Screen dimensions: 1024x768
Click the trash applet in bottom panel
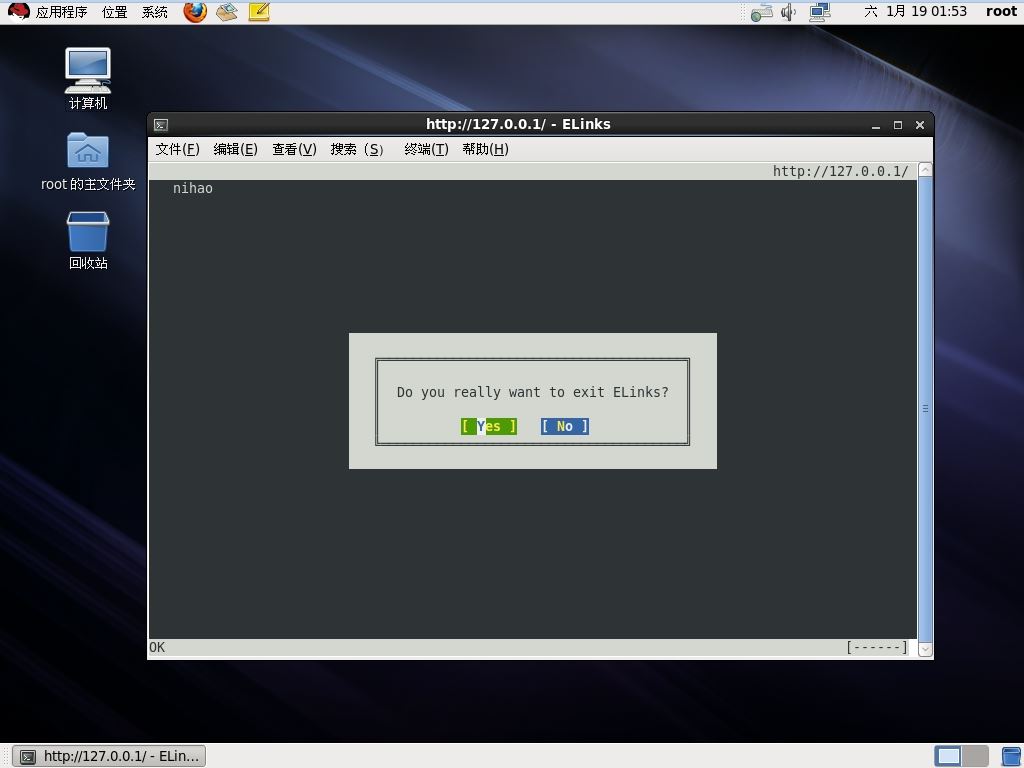(x=1011, y=756)
